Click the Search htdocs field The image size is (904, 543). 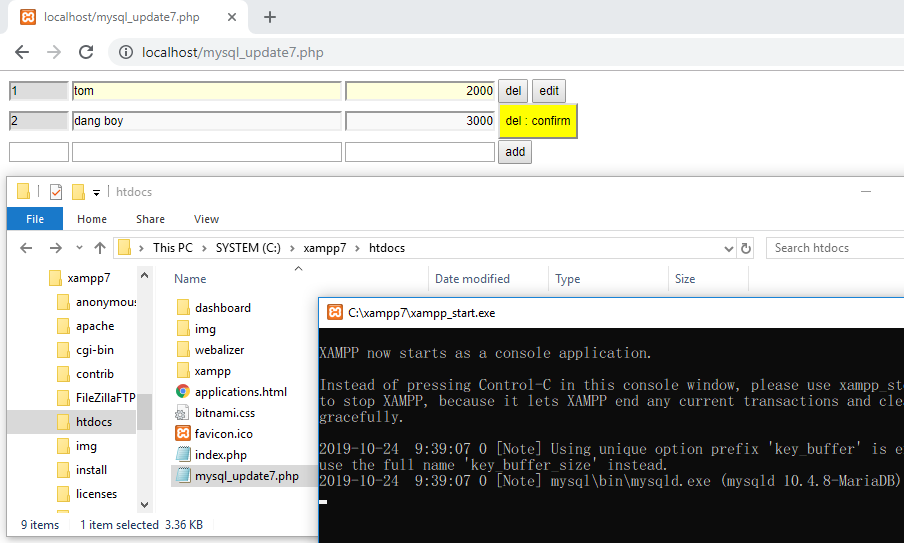click(x=835, y=248)
